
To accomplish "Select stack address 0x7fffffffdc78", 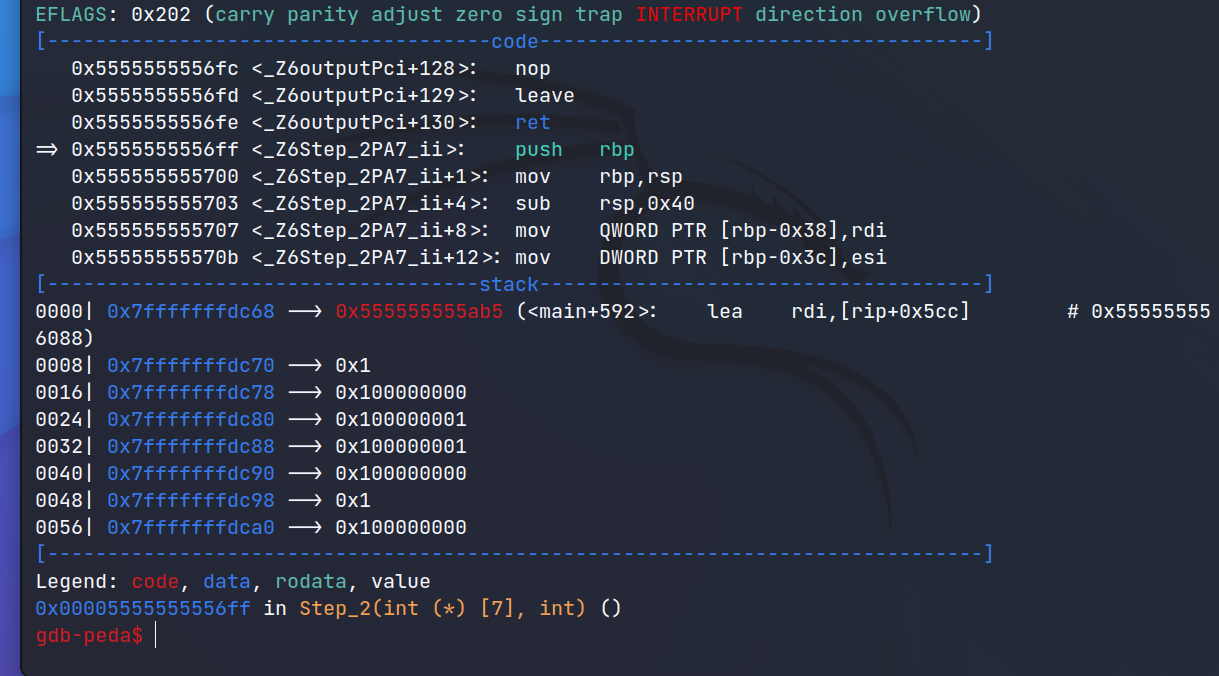I will [x=191, y=393].
